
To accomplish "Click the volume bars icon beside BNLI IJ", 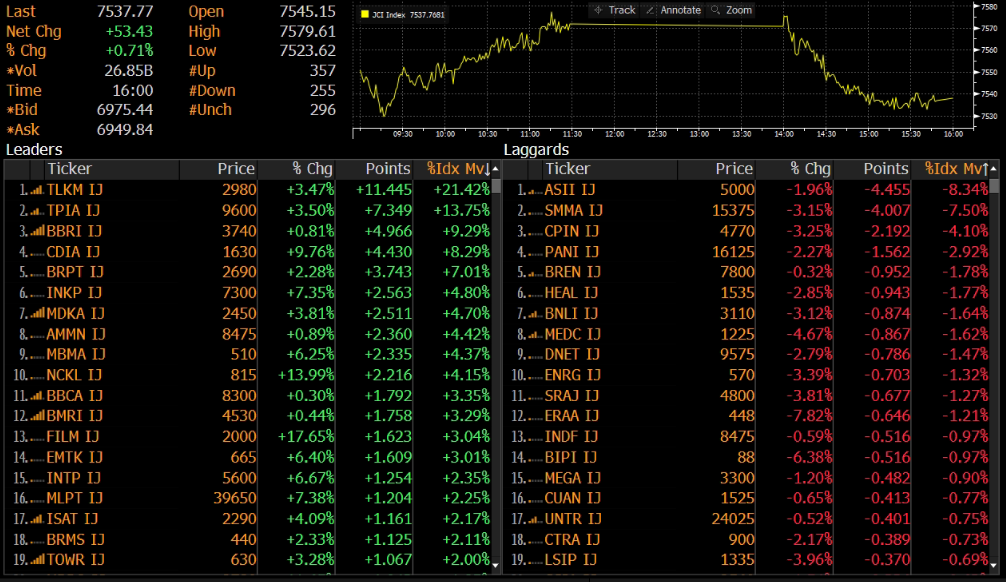I will [535, 313].
